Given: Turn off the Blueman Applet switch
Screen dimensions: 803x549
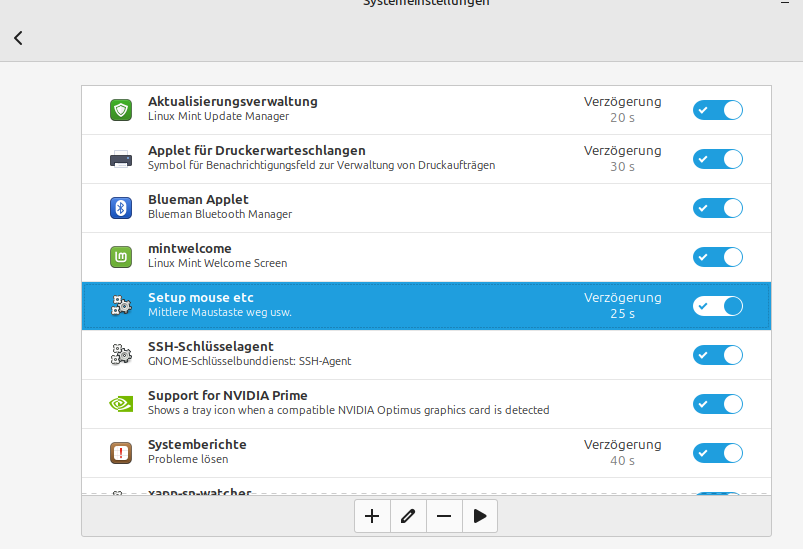Looking at the screenshot, I should coord(718,208).
